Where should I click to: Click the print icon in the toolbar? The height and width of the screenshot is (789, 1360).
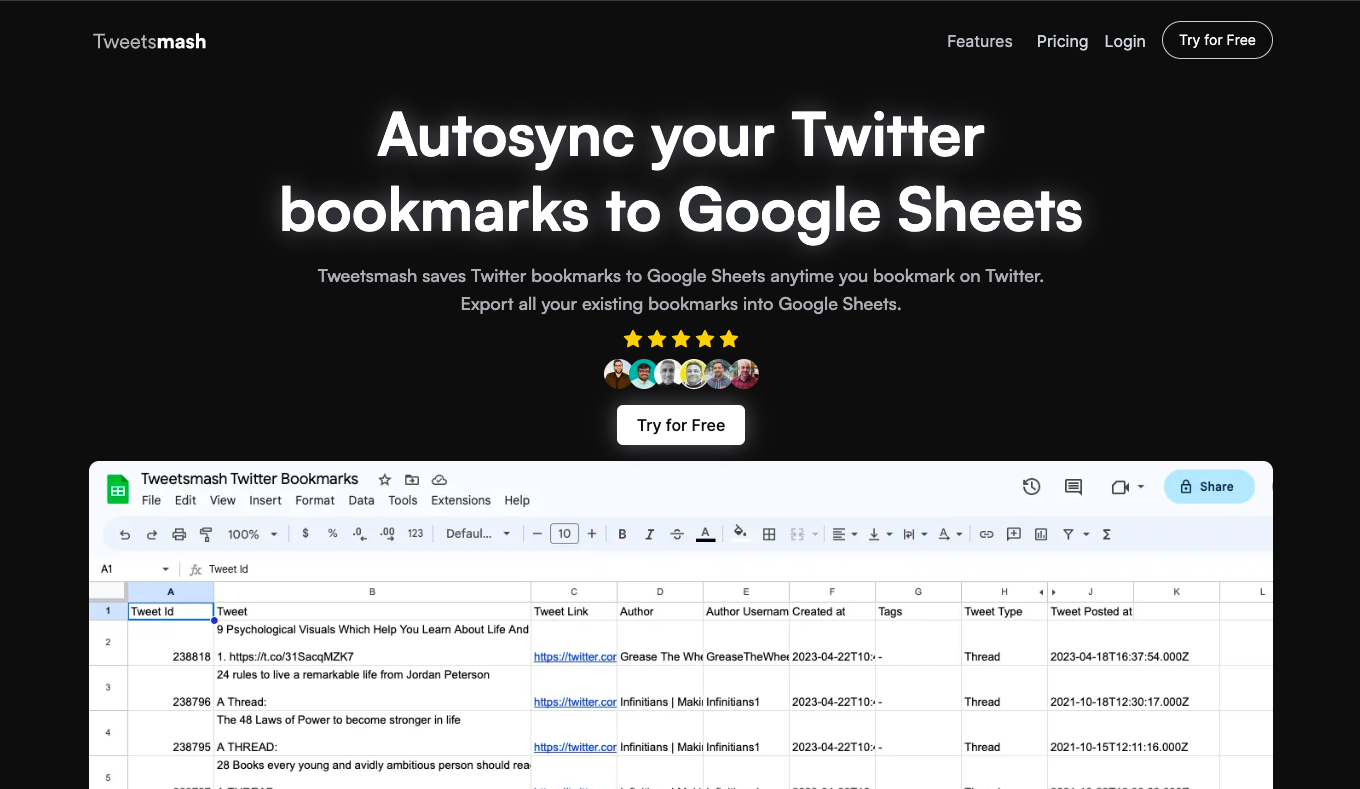click(179, 534)
